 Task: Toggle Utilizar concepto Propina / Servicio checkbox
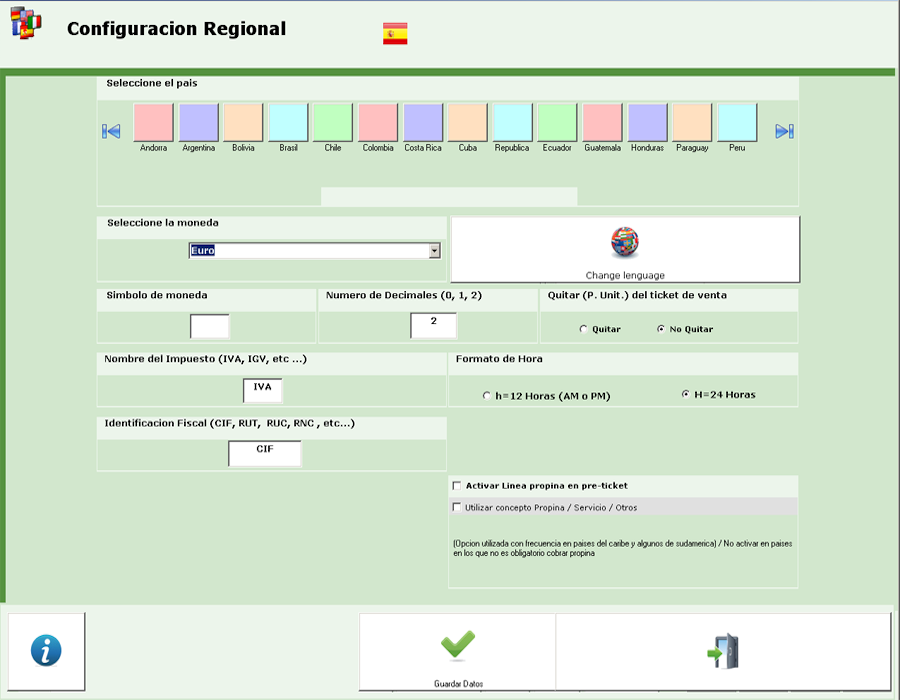point(457,508)
